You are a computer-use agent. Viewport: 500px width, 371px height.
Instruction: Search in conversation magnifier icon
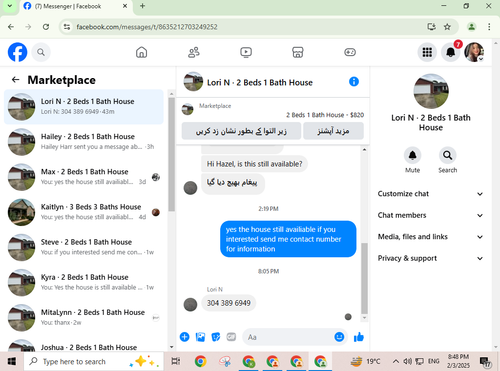[447, 155]
